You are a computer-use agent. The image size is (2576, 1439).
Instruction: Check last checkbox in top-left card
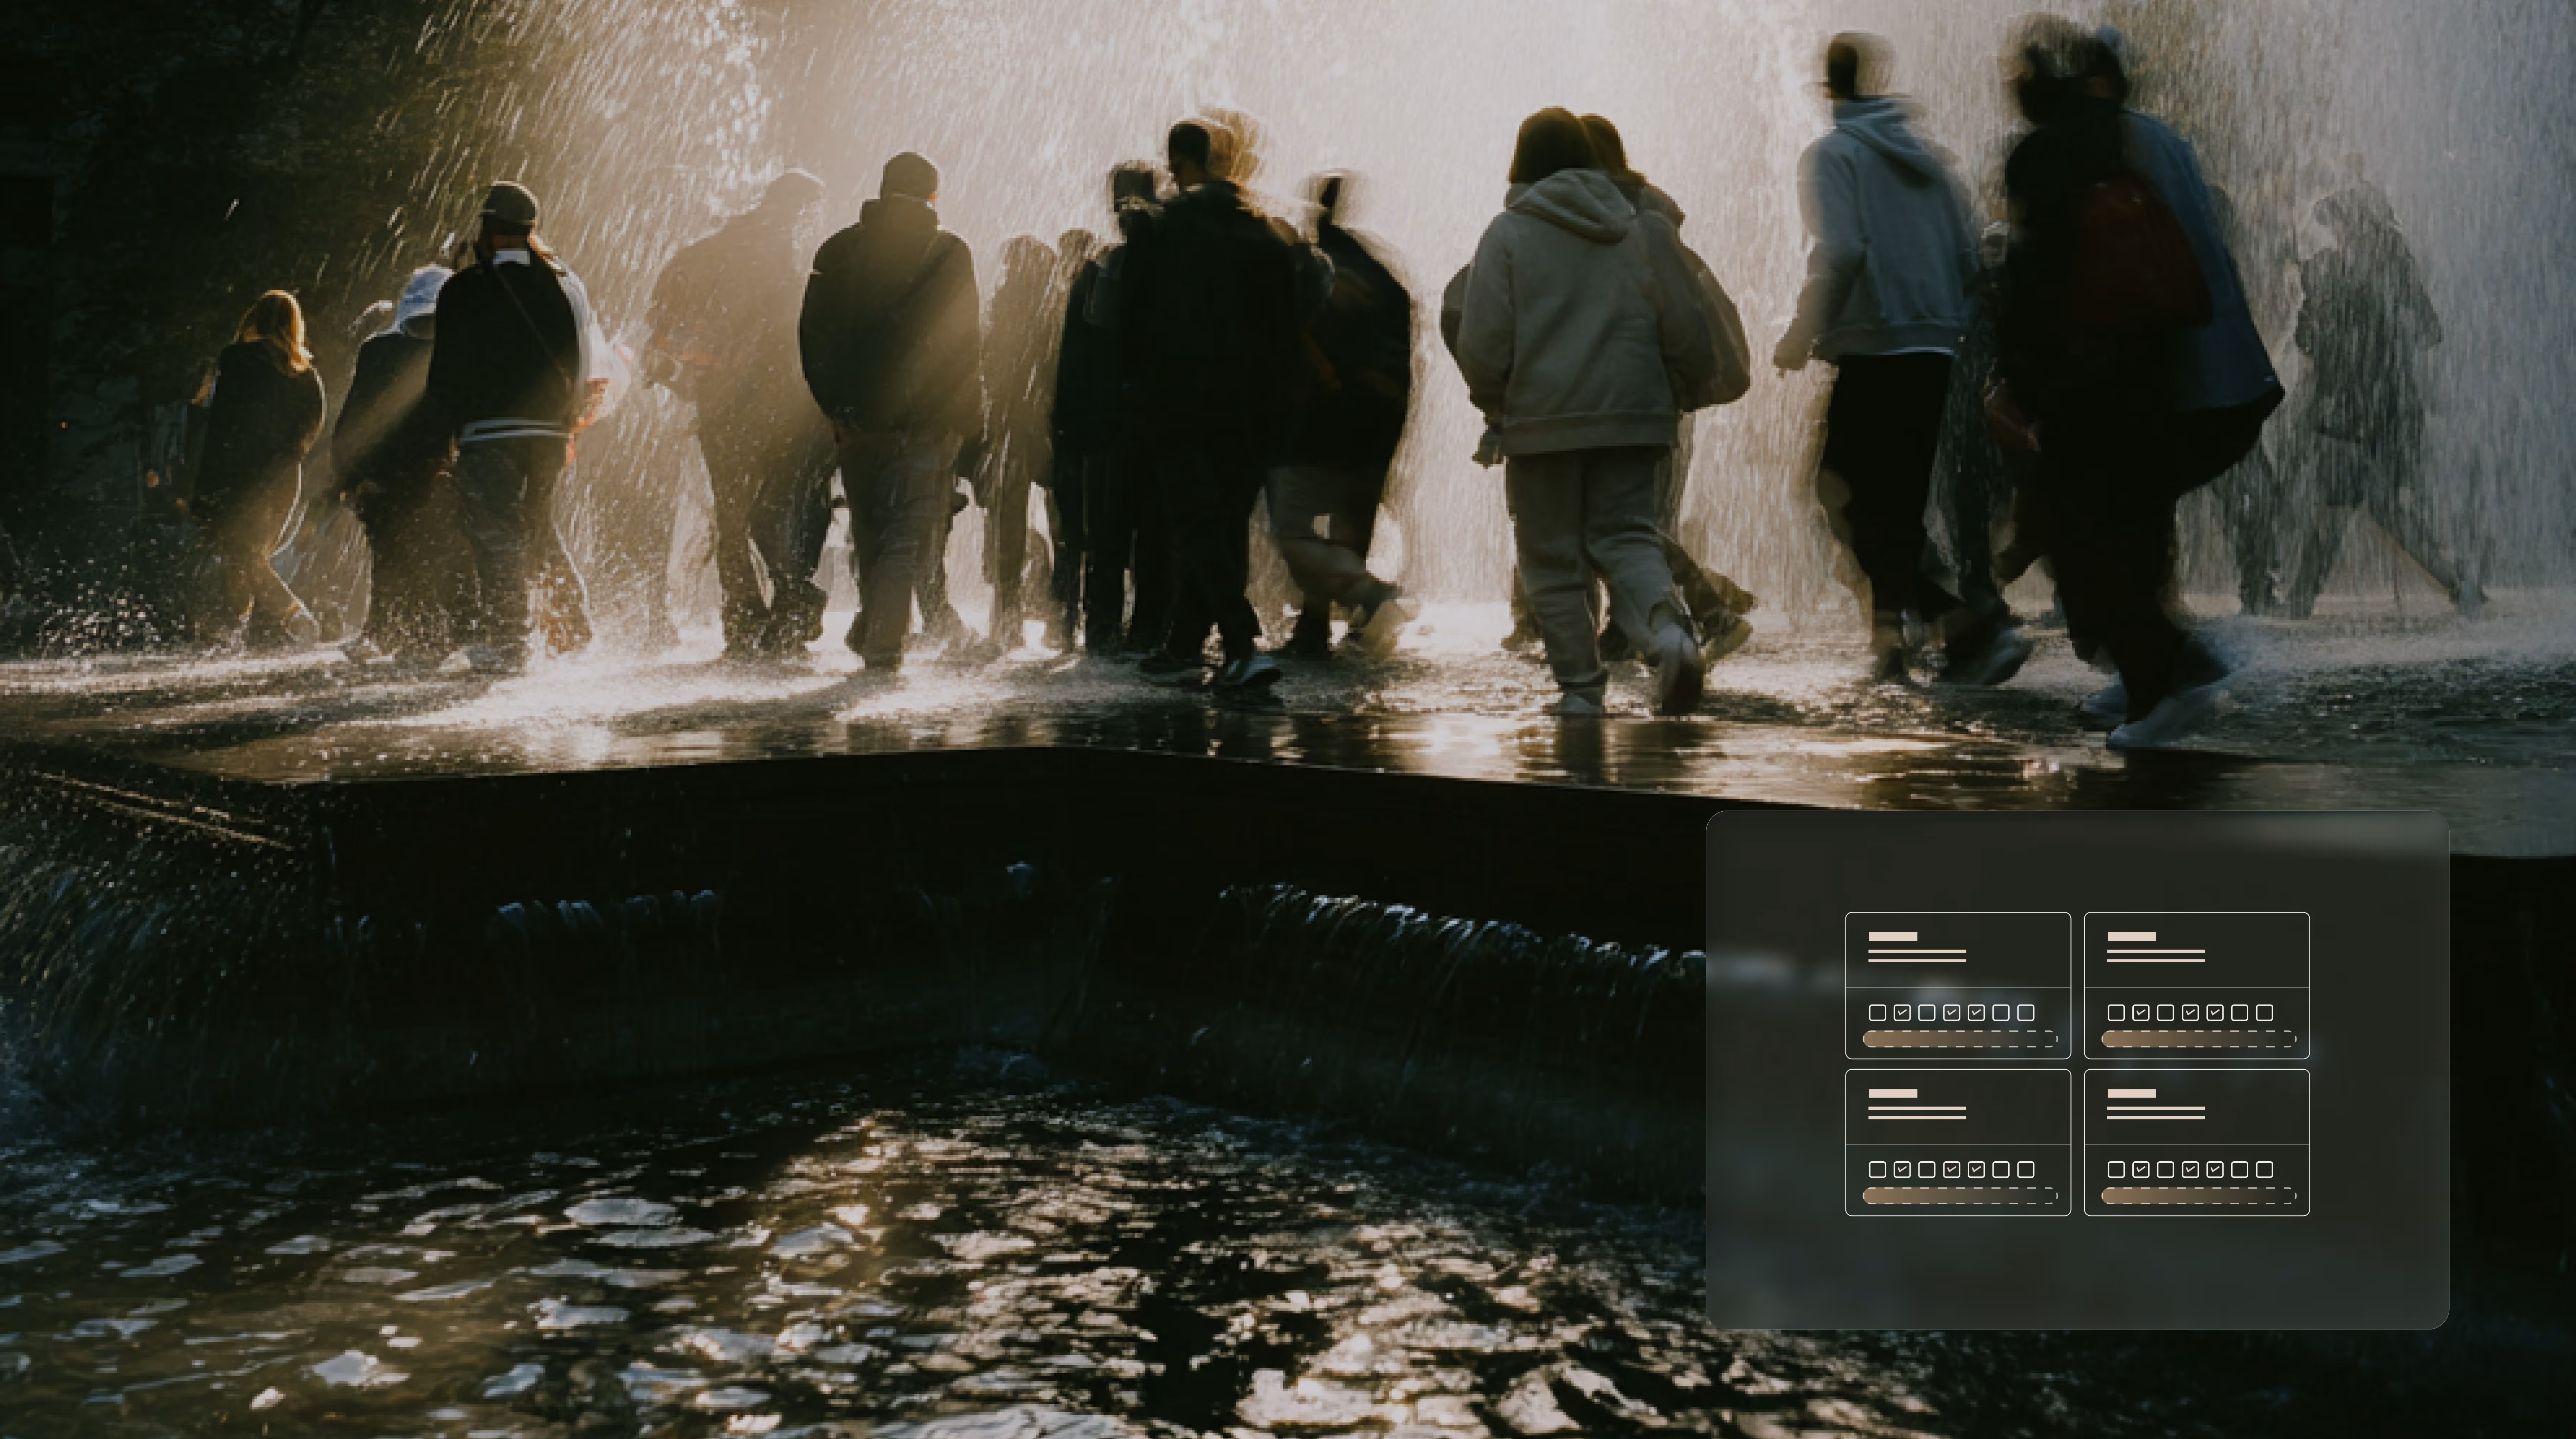[2026, 1013]
